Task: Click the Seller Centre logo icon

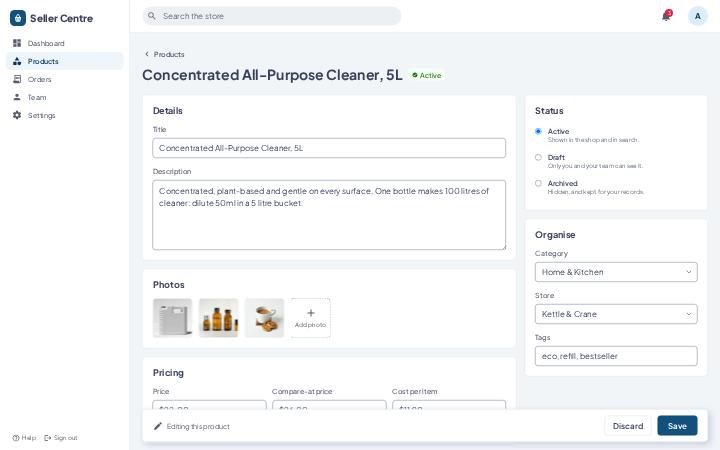Action: coord(17,18)
